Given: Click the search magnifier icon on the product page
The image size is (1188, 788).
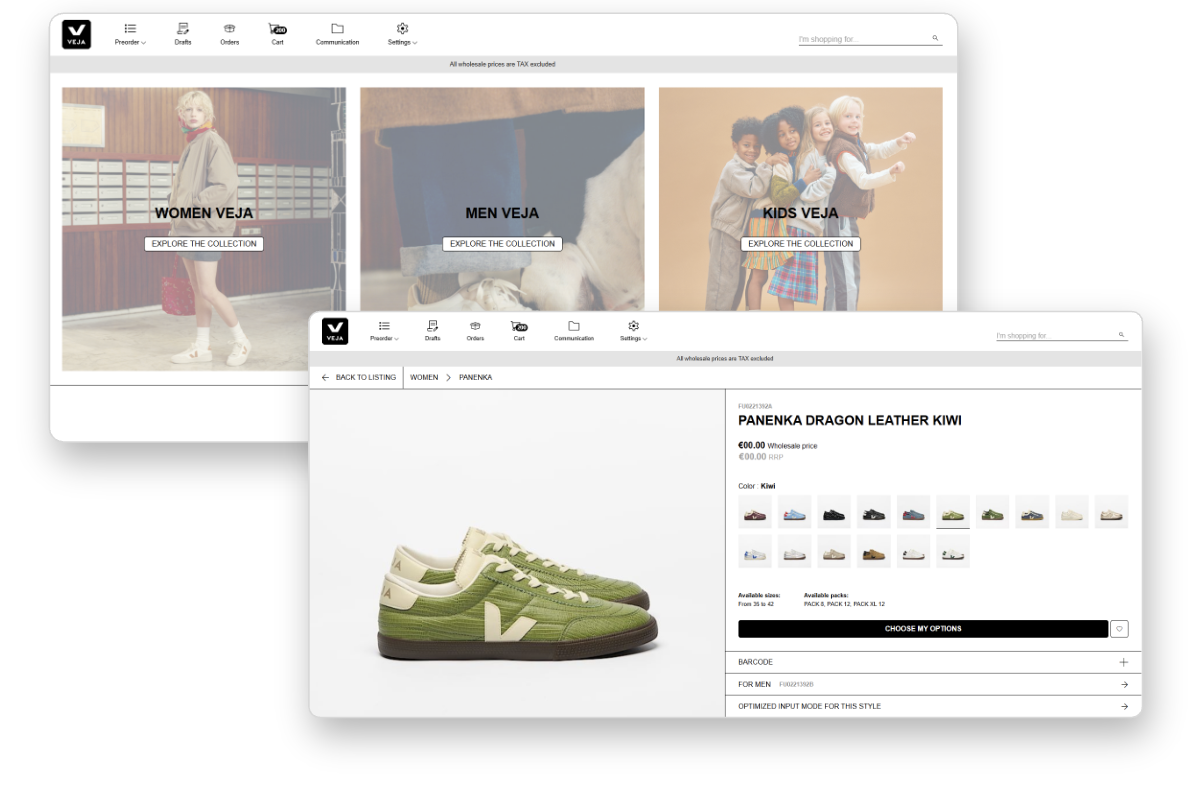Looking at the screenshot, I should point(1122,335).
